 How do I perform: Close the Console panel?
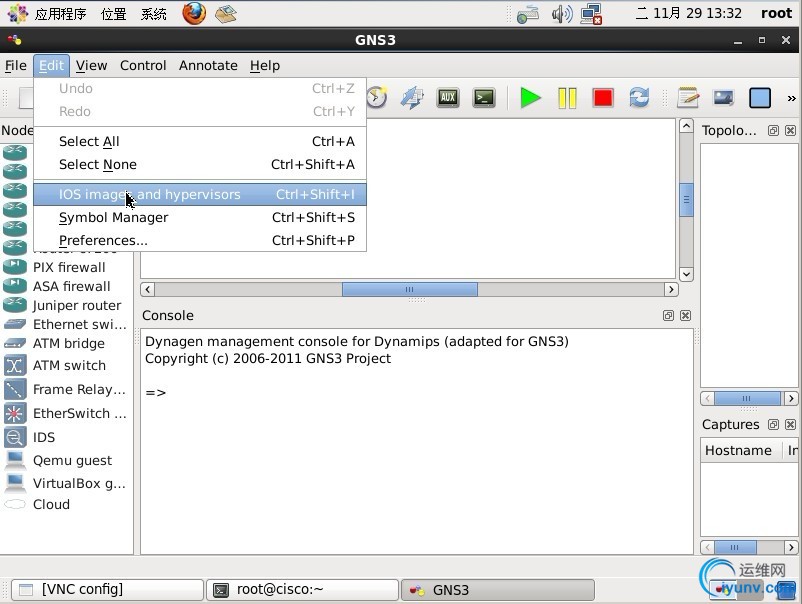[685, 316]
